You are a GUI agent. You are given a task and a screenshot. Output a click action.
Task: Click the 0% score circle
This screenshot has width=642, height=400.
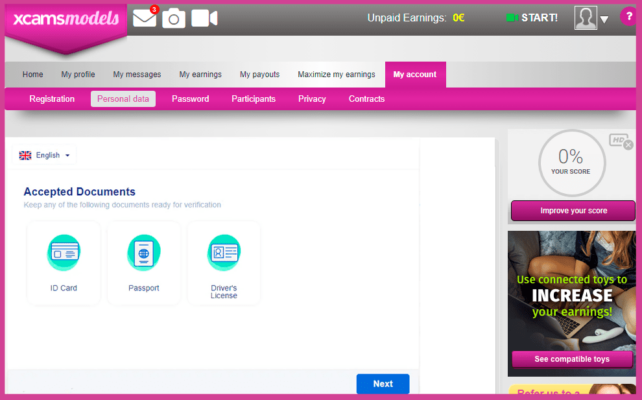[572, 163]
